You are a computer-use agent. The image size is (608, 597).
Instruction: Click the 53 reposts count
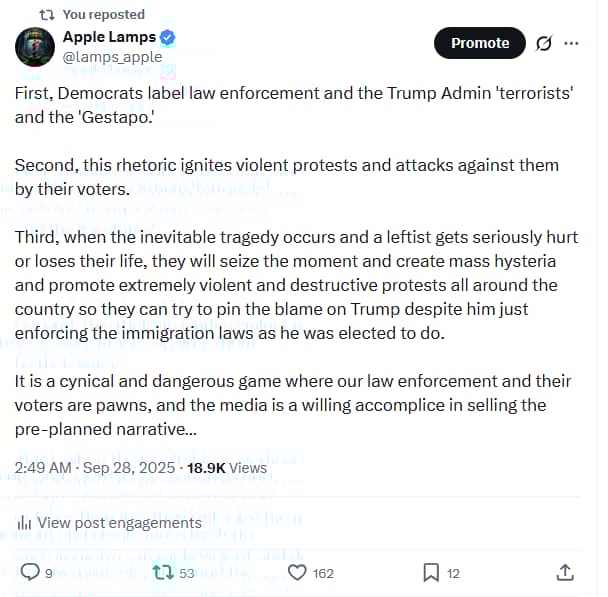point(186,573)
